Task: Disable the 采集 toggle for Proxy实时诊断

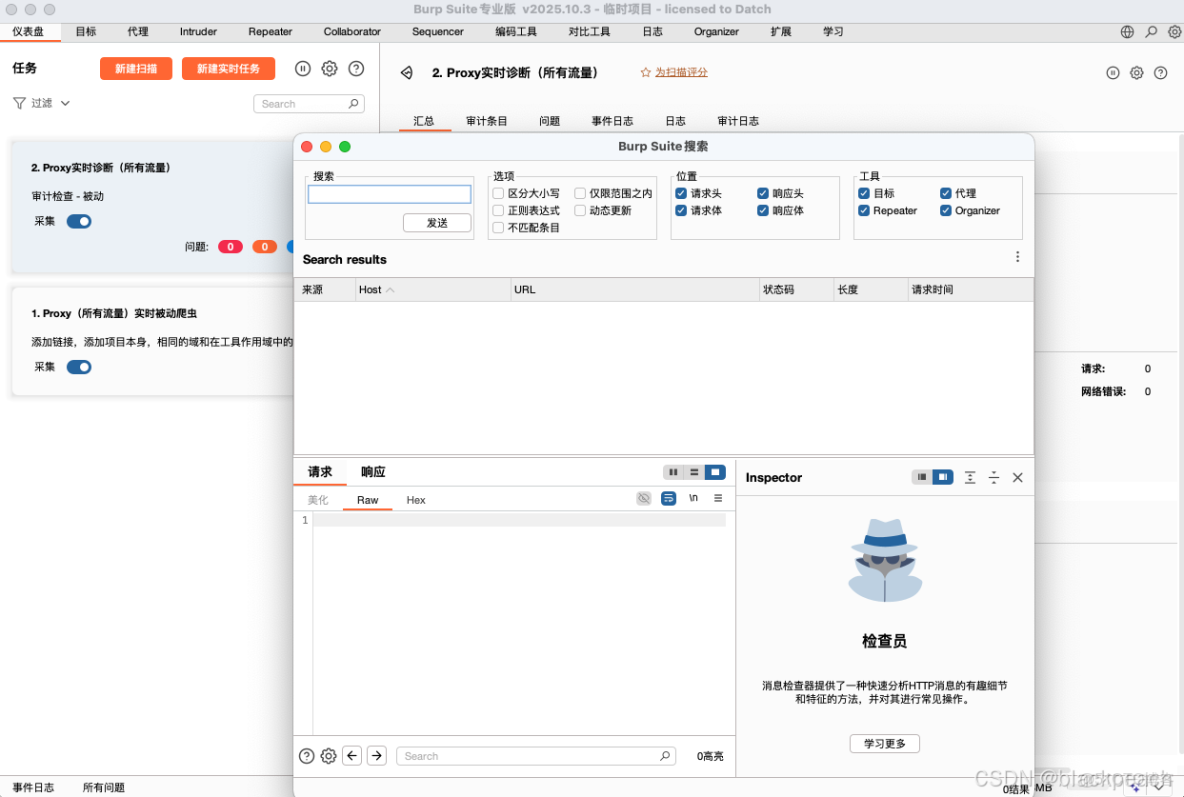Action: [x=78, y=222]
